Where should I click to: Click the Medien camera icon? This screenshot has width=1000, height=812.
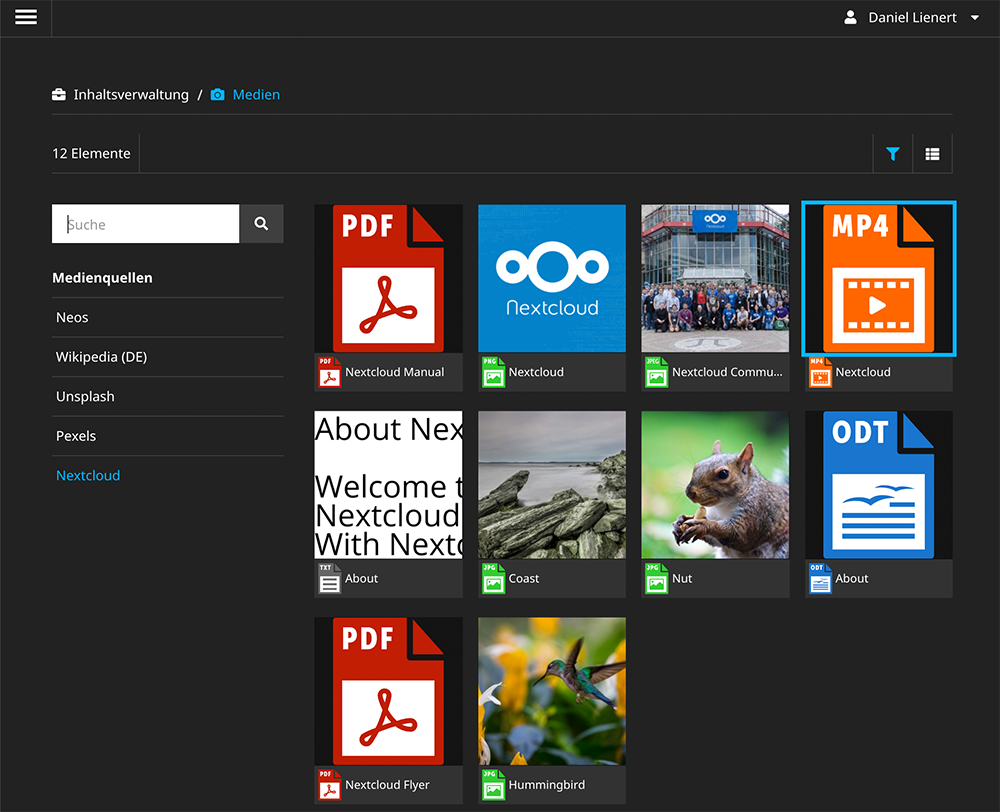click(x=217, y=94)
